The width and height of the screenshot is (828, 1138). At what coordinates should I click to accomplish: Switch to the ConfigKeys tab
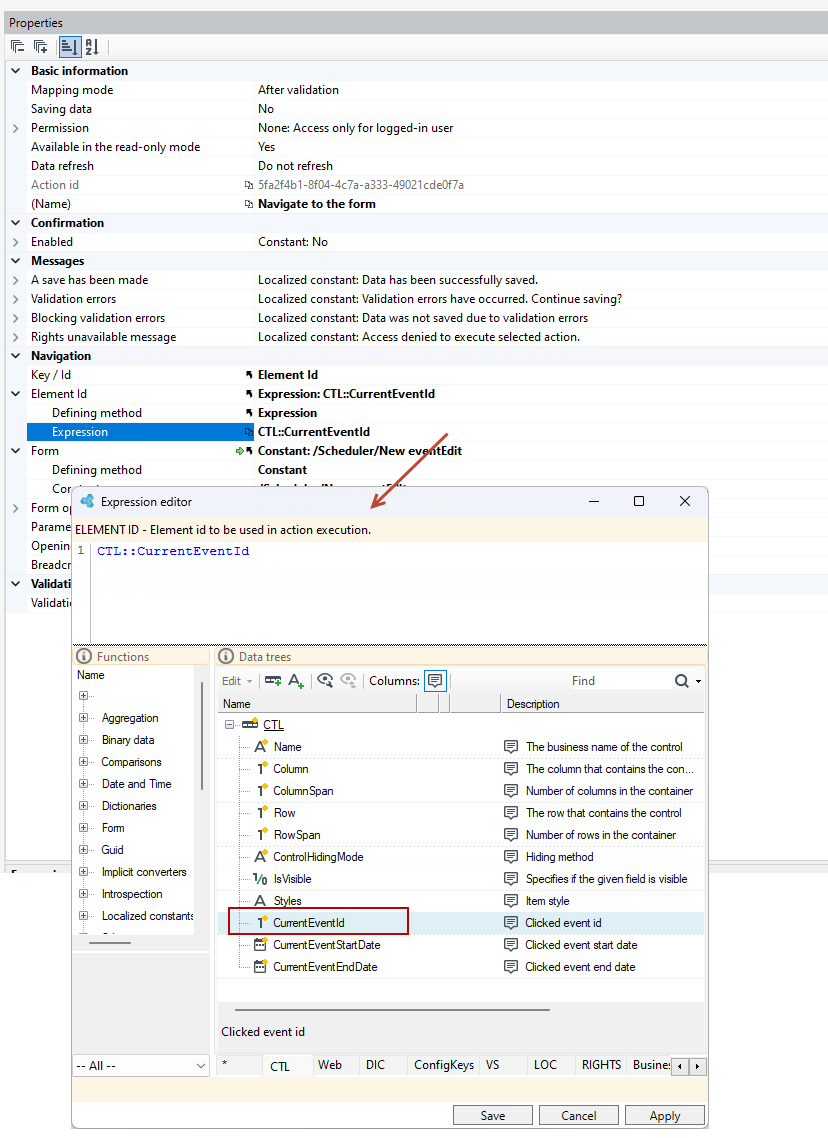pyautogui.click(x=443, y=1065)
